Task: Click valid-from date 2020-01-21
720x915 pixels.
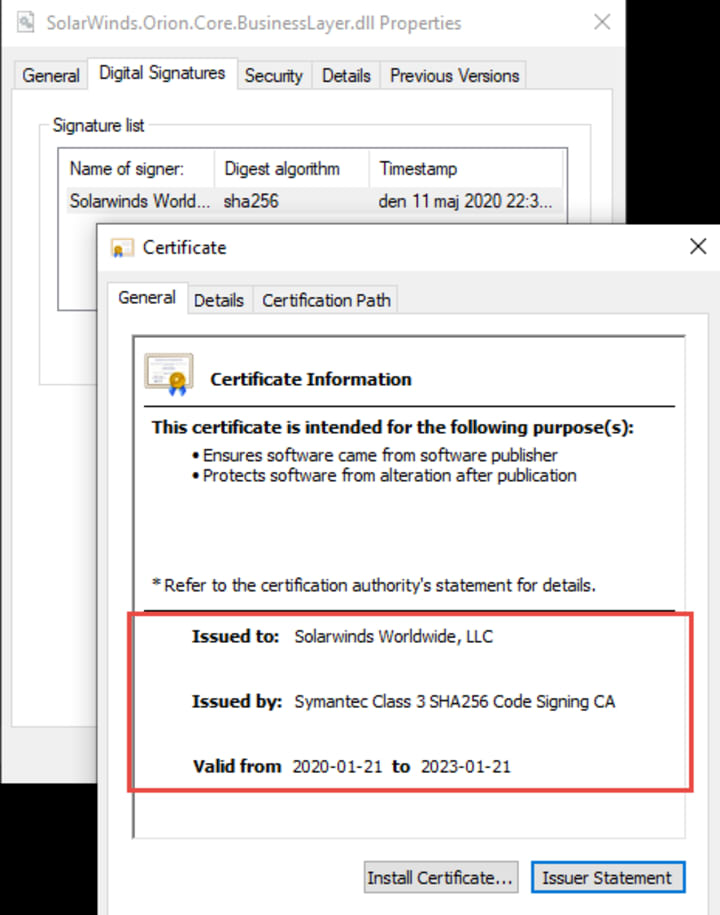Action: 337,766
